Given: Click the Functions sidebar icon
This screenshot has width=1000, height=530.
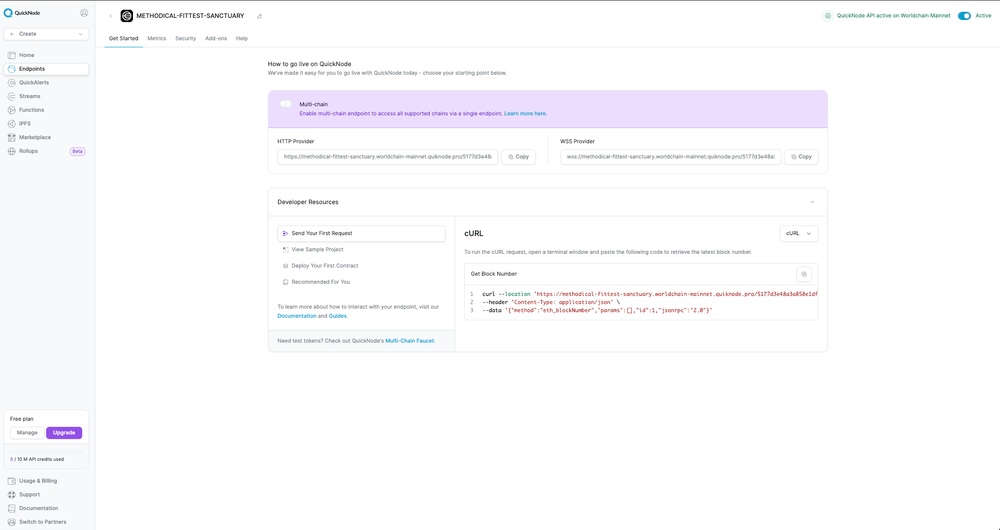Looking at the screenshot, I should tap(11, 110).
